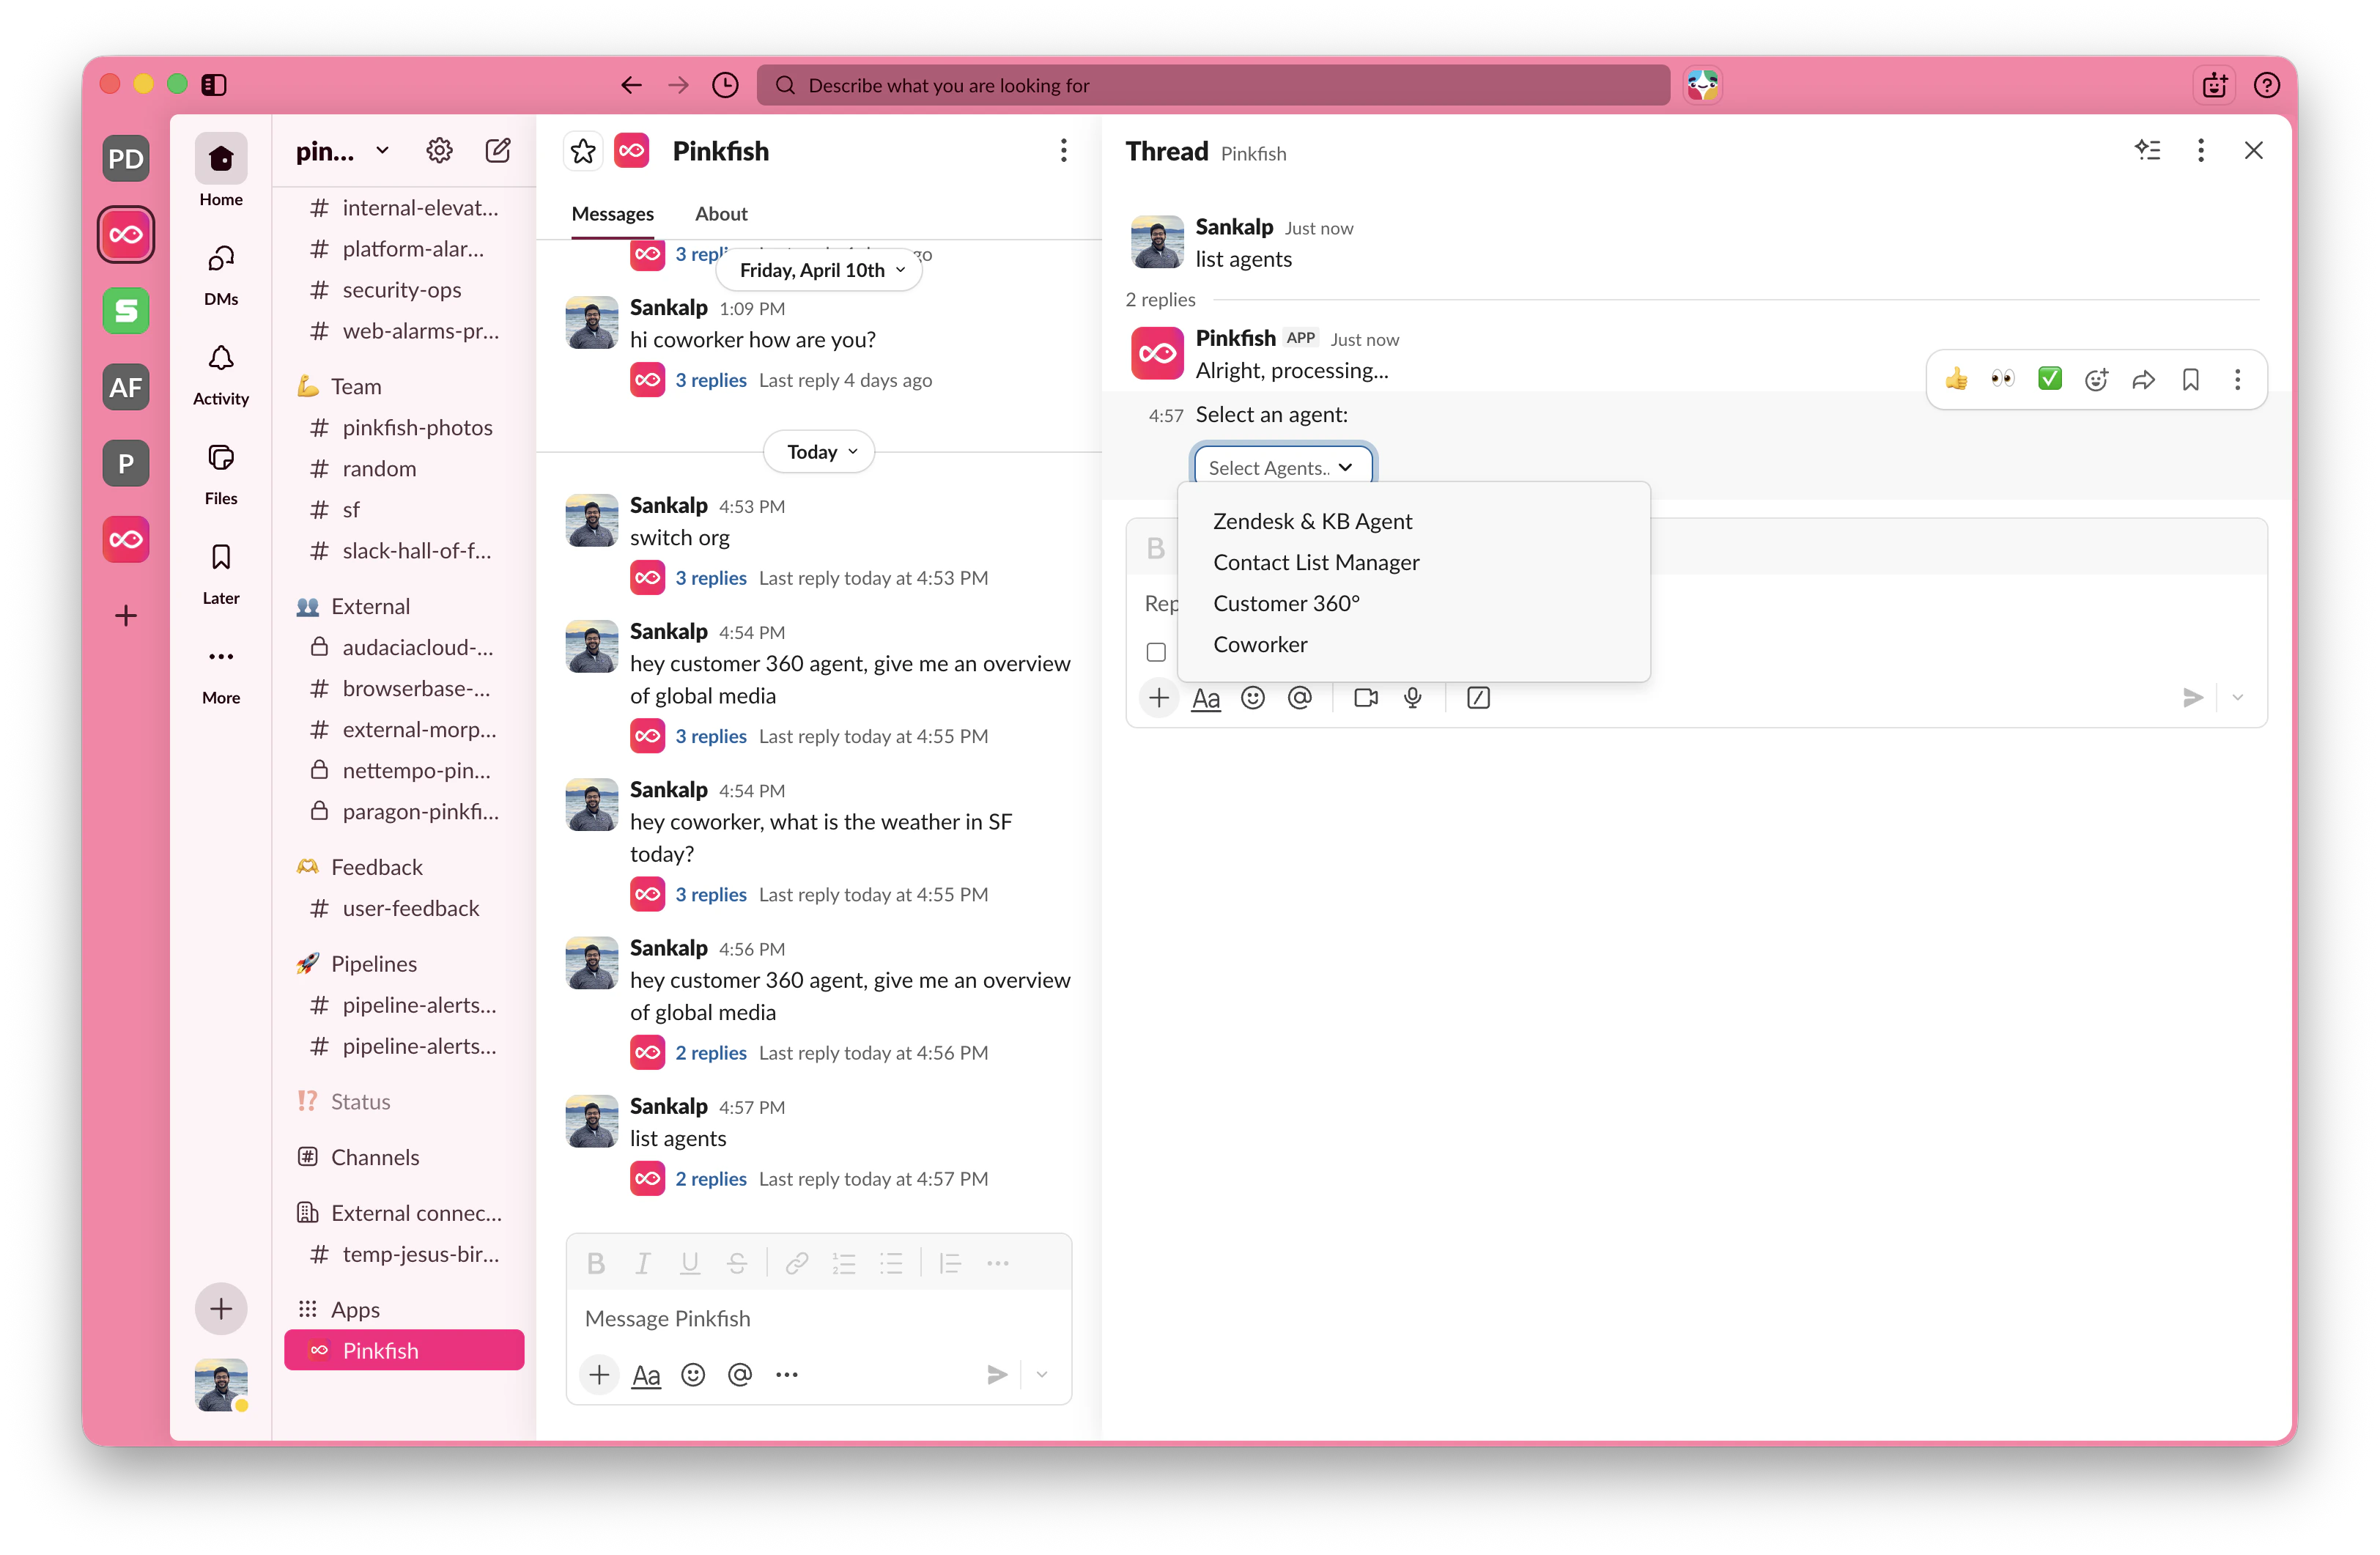This screenshot has height=1555, width=2380.
Task: Check the also-send-to-channel checkbox in thread
Action: [1155, 651]
